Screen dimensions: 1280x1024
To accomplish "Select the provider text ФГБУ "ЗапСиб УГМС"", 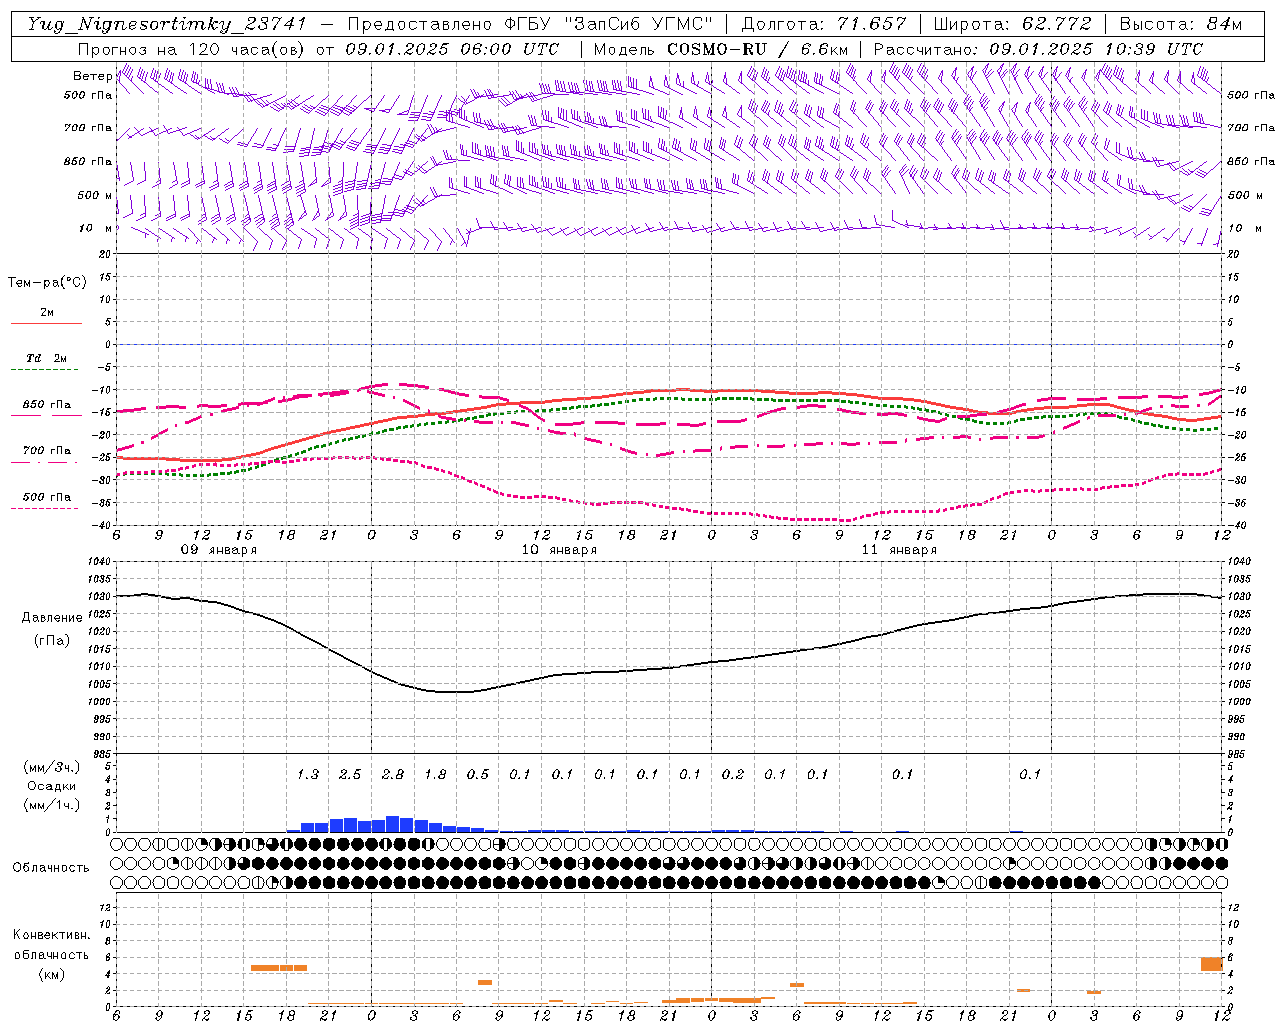I will 609,24.
